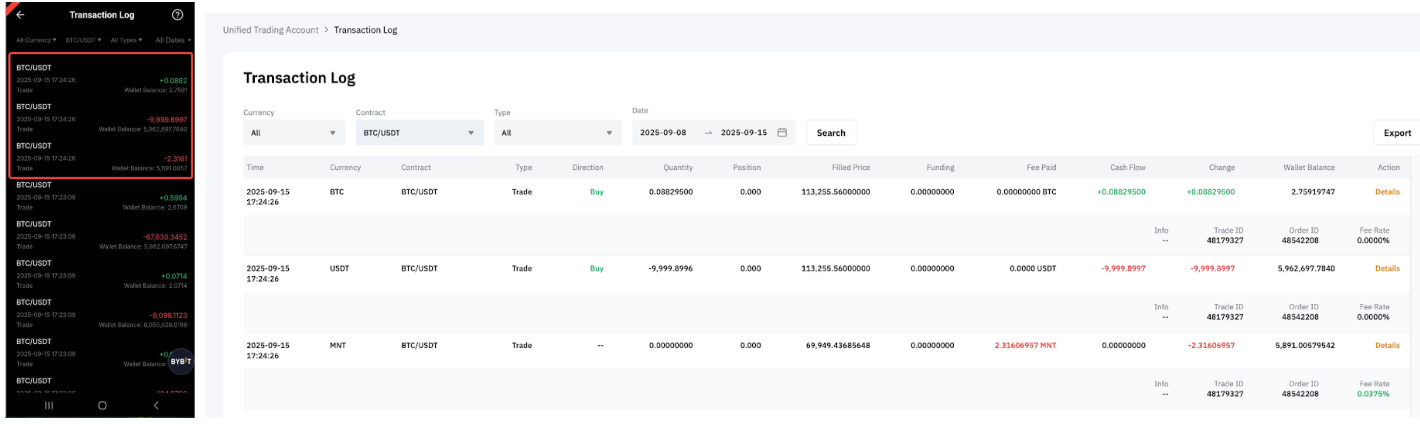Click the Export button
Image resolution: width=1420 pixels, height=424 pixels.
[1396, 132]
